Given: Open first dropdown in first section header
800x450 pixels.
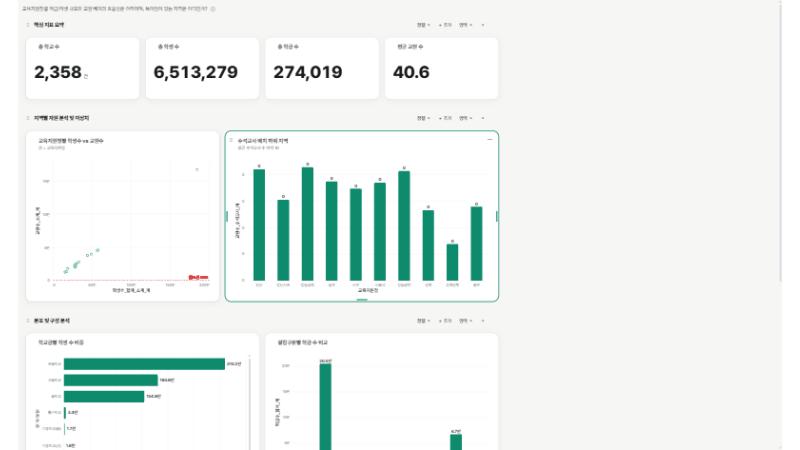Looking at the screenshot, I should (x=423, y=24).
